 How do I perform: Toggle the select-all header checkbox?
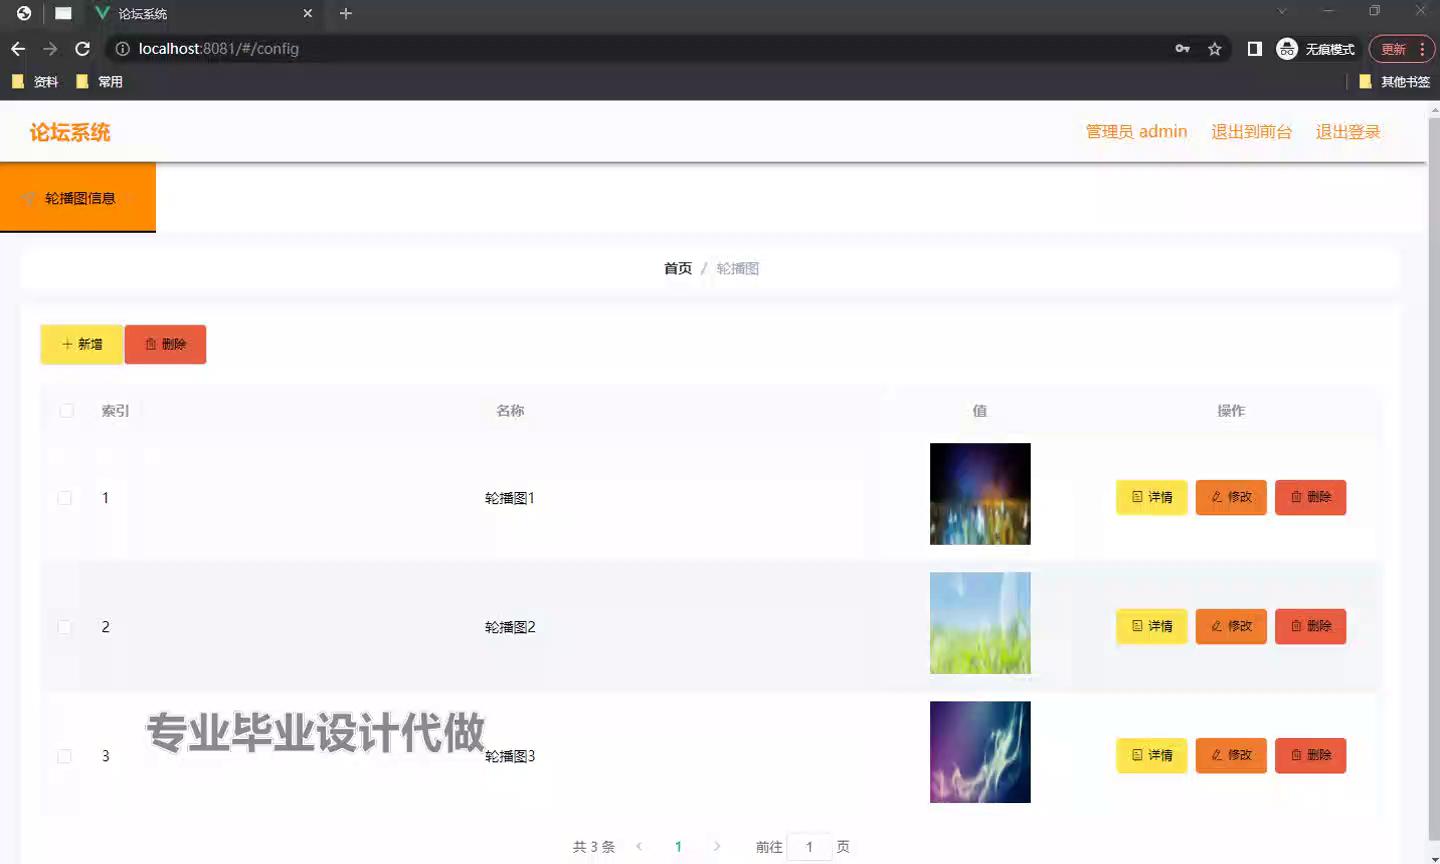click(67, 411)
